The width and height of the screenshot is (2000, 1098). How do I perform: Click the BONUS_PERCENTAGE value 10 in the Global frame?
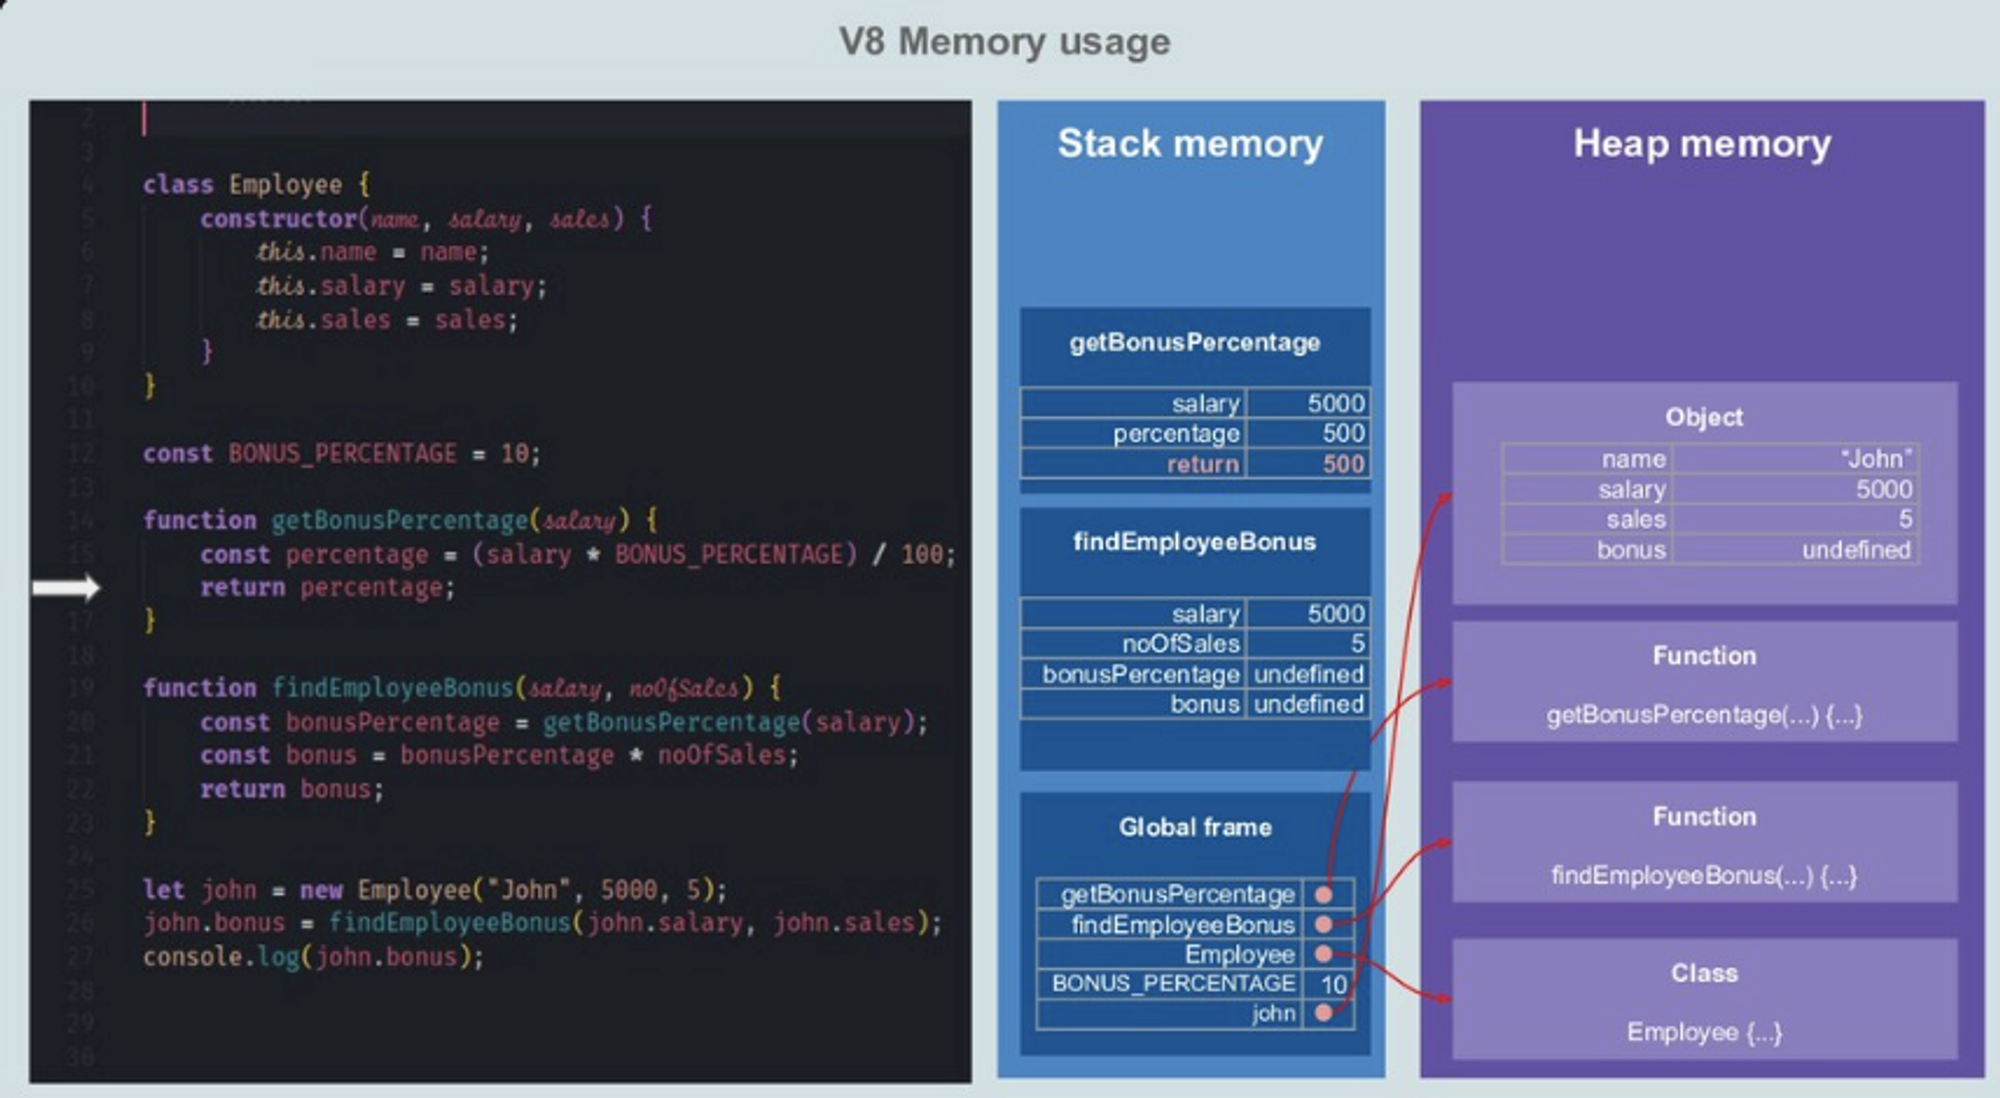coord(1333,984)
